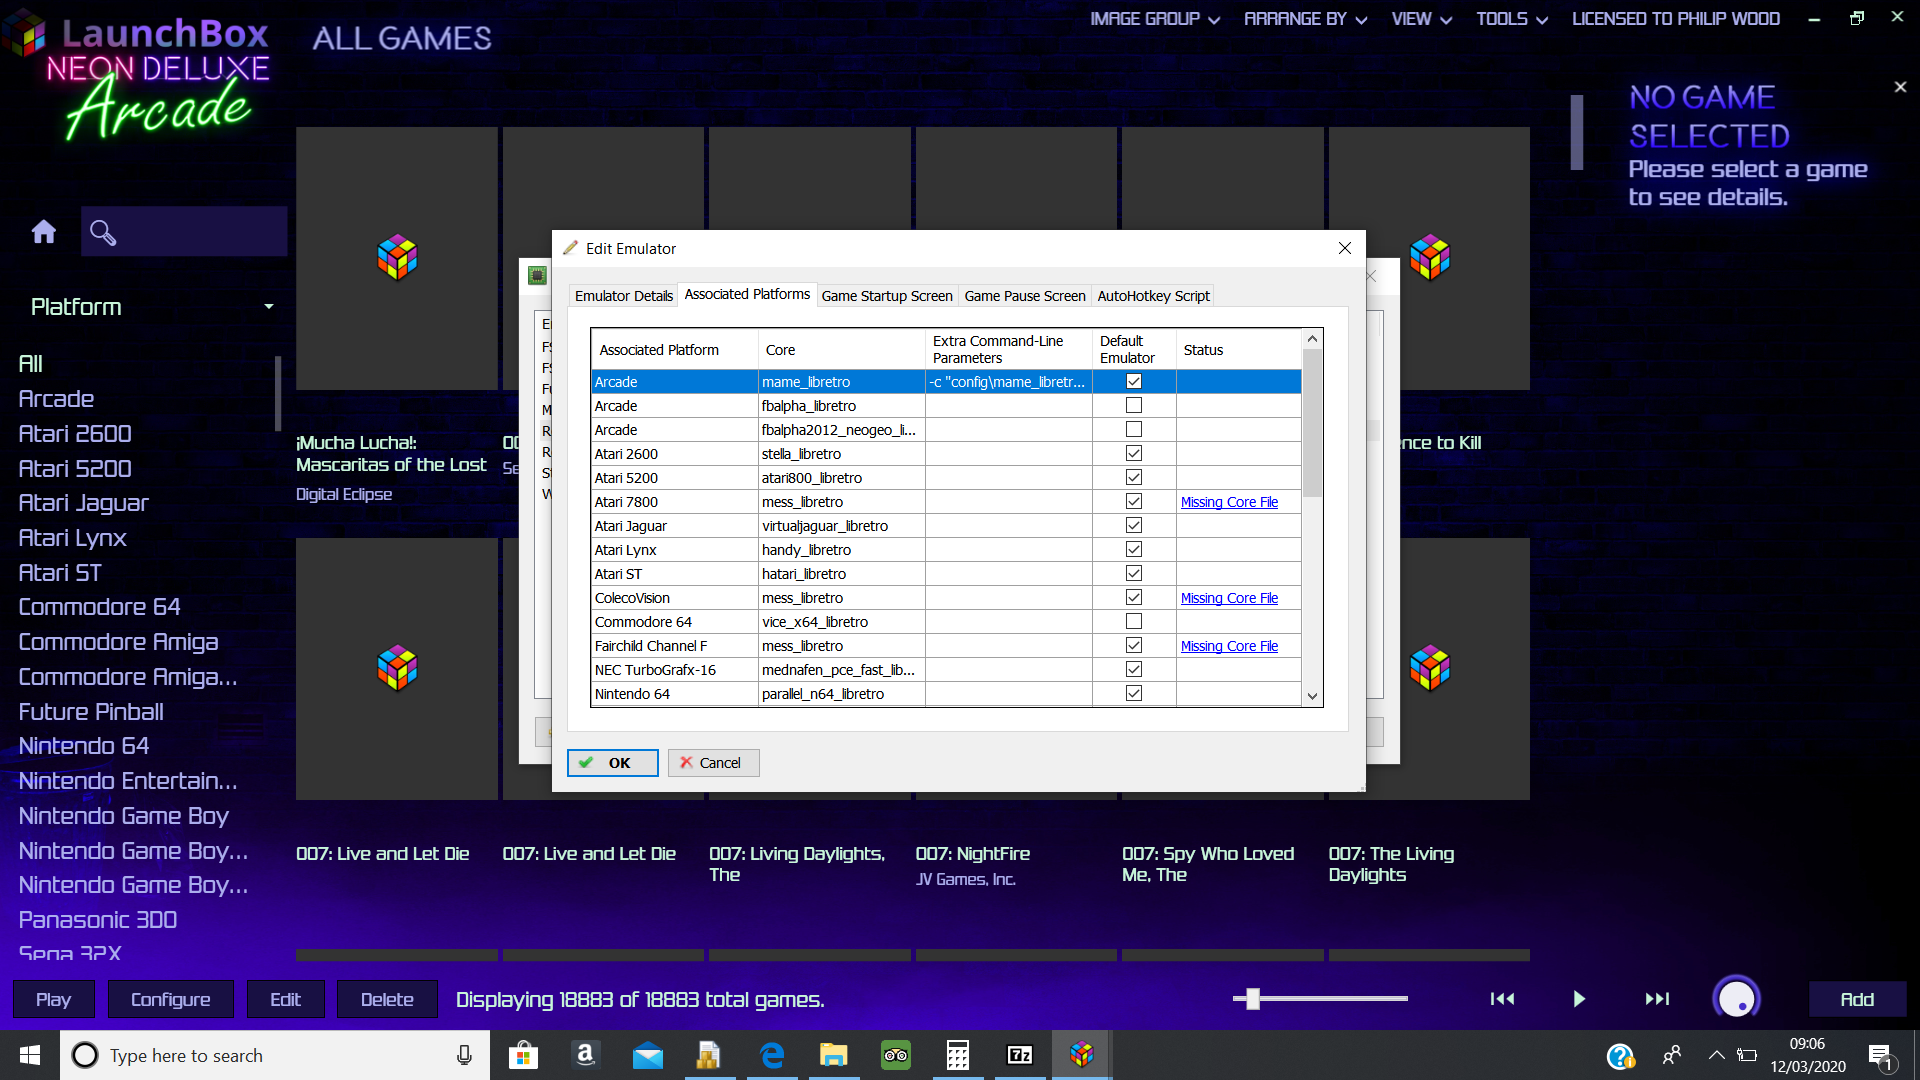
Task: Open the View menu
Action: click(x=1421, y=19)
